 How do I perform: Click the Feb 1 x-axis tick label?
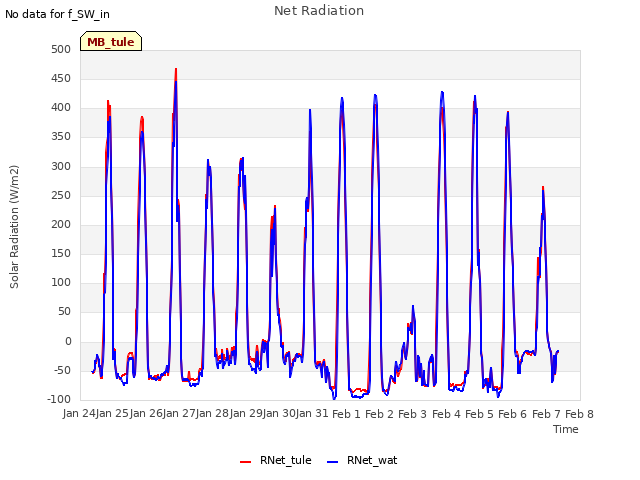[x=346, y=414]
